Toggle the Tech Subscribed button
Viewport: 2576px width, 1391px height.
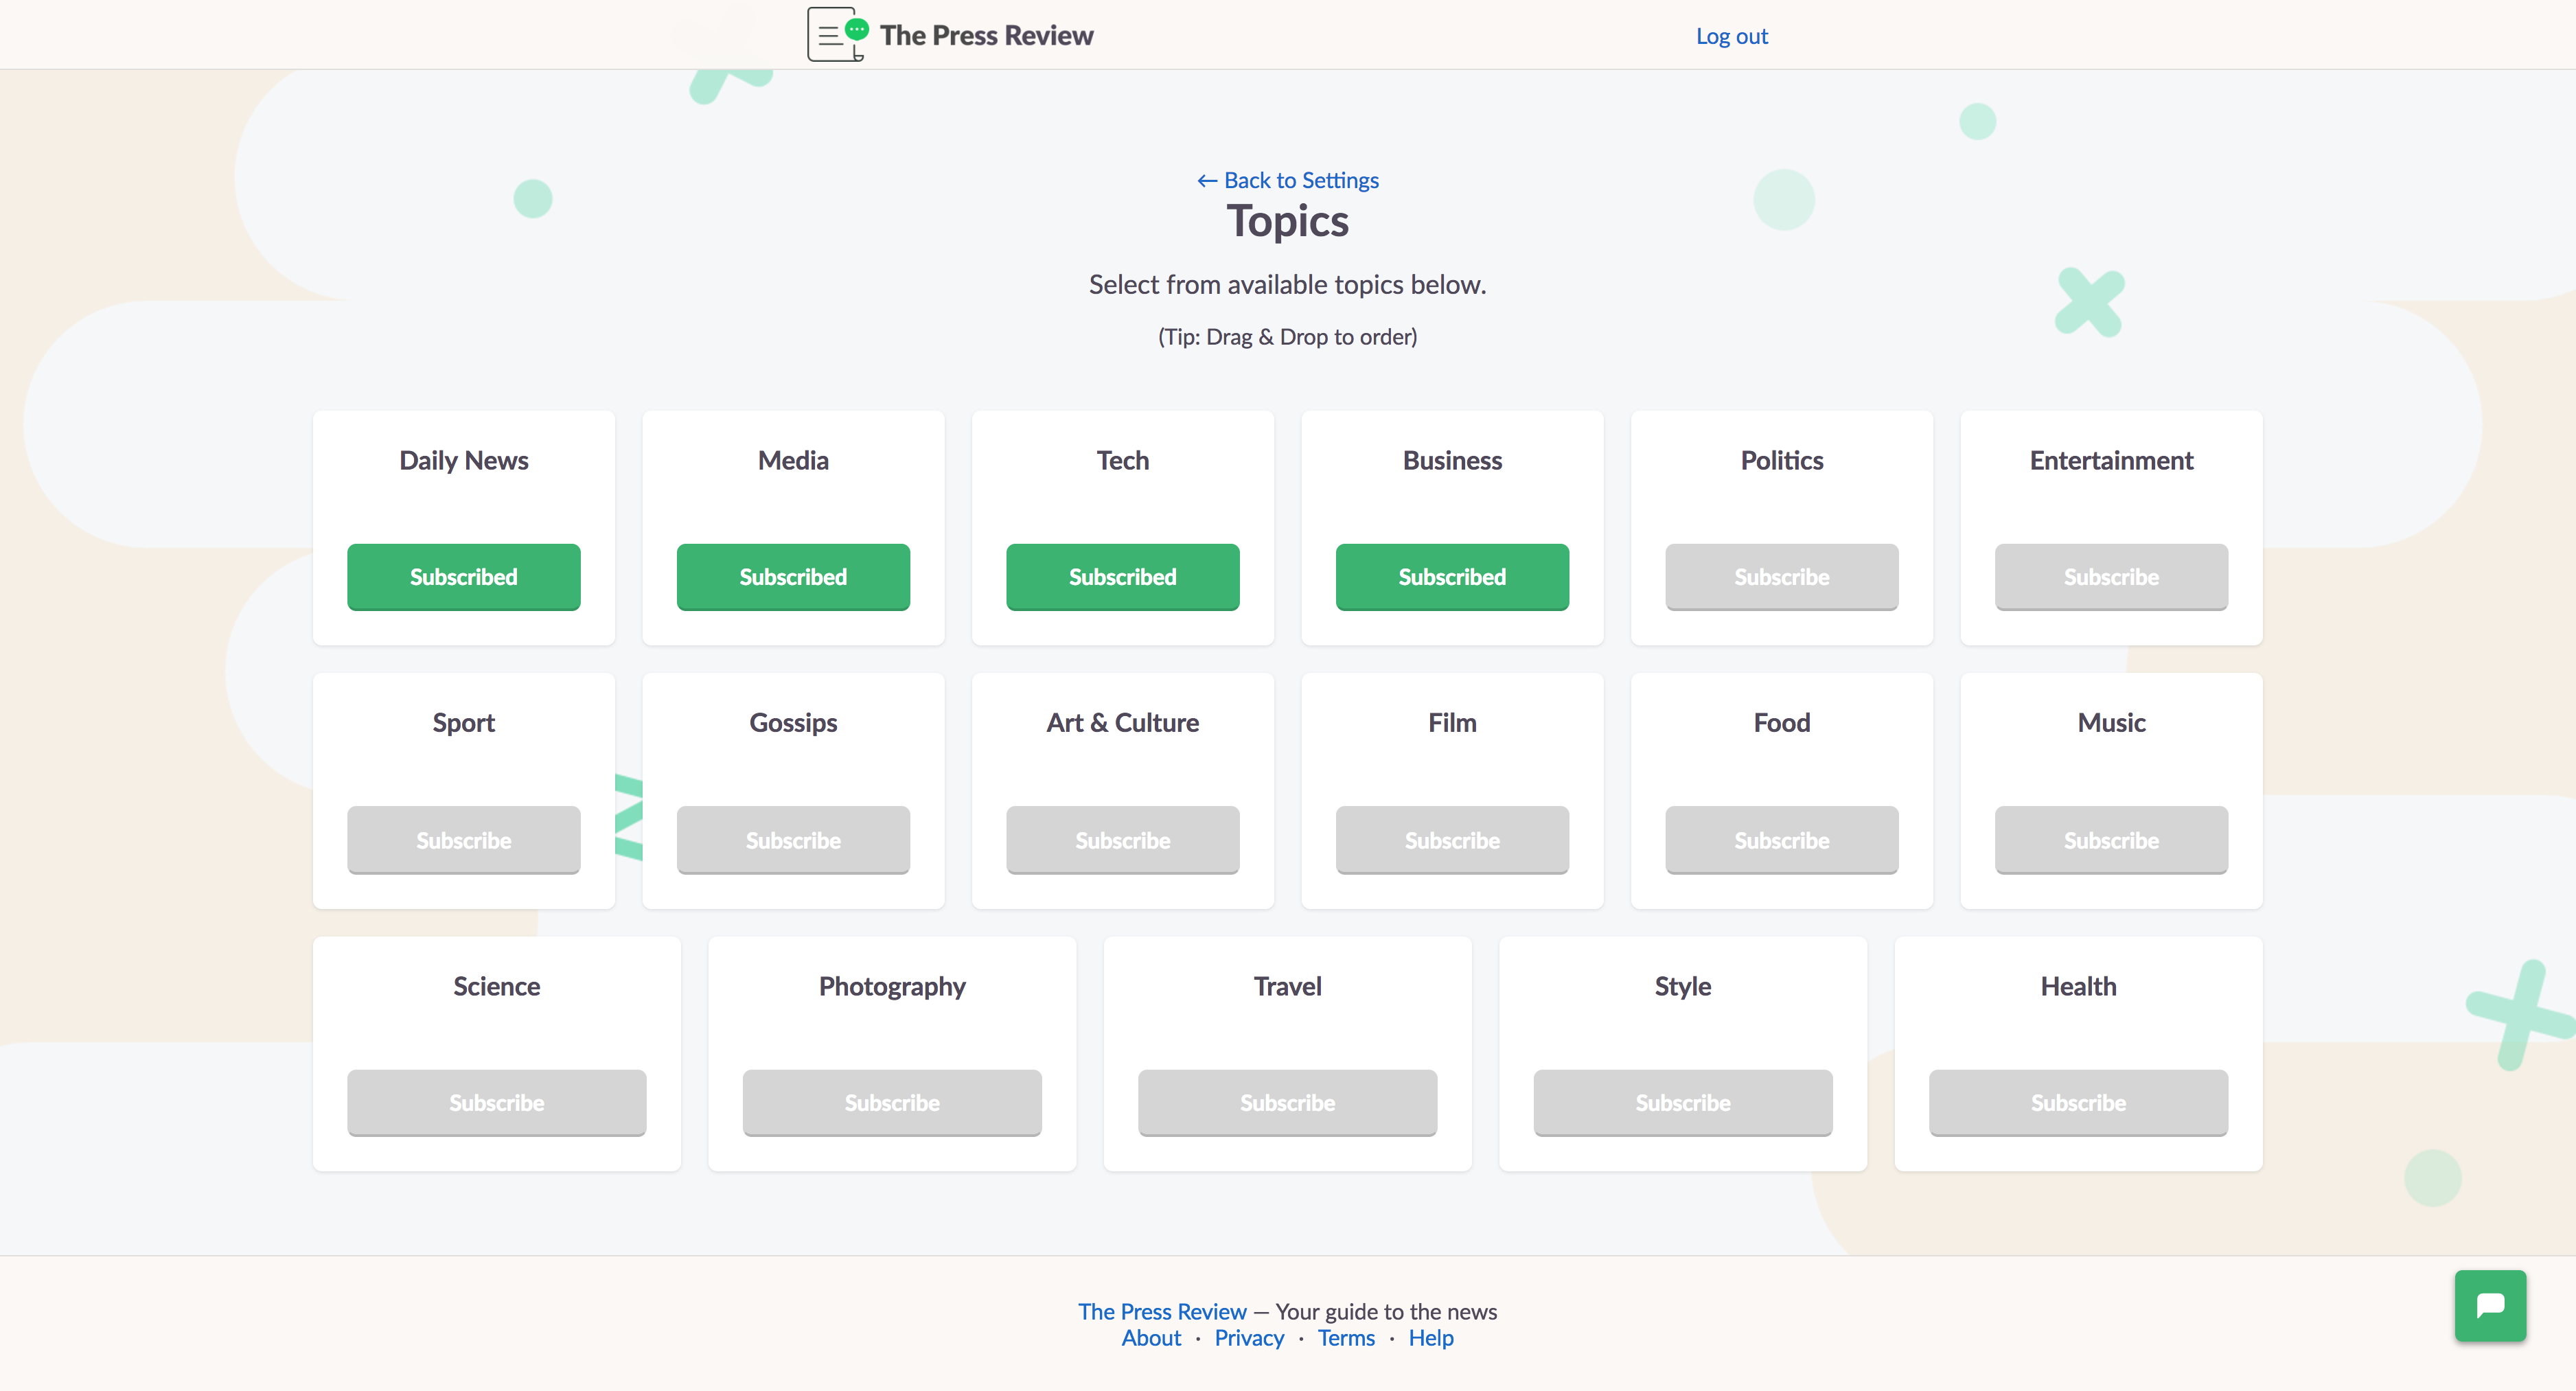coord(1122,577)
